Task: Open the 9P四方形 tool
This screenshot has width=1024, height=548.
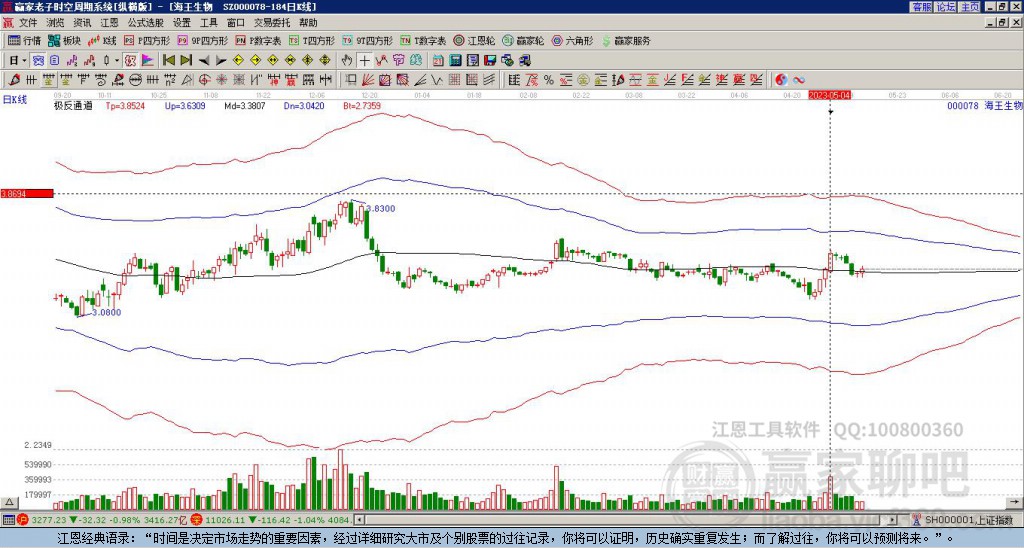Action: coord(202,40)
